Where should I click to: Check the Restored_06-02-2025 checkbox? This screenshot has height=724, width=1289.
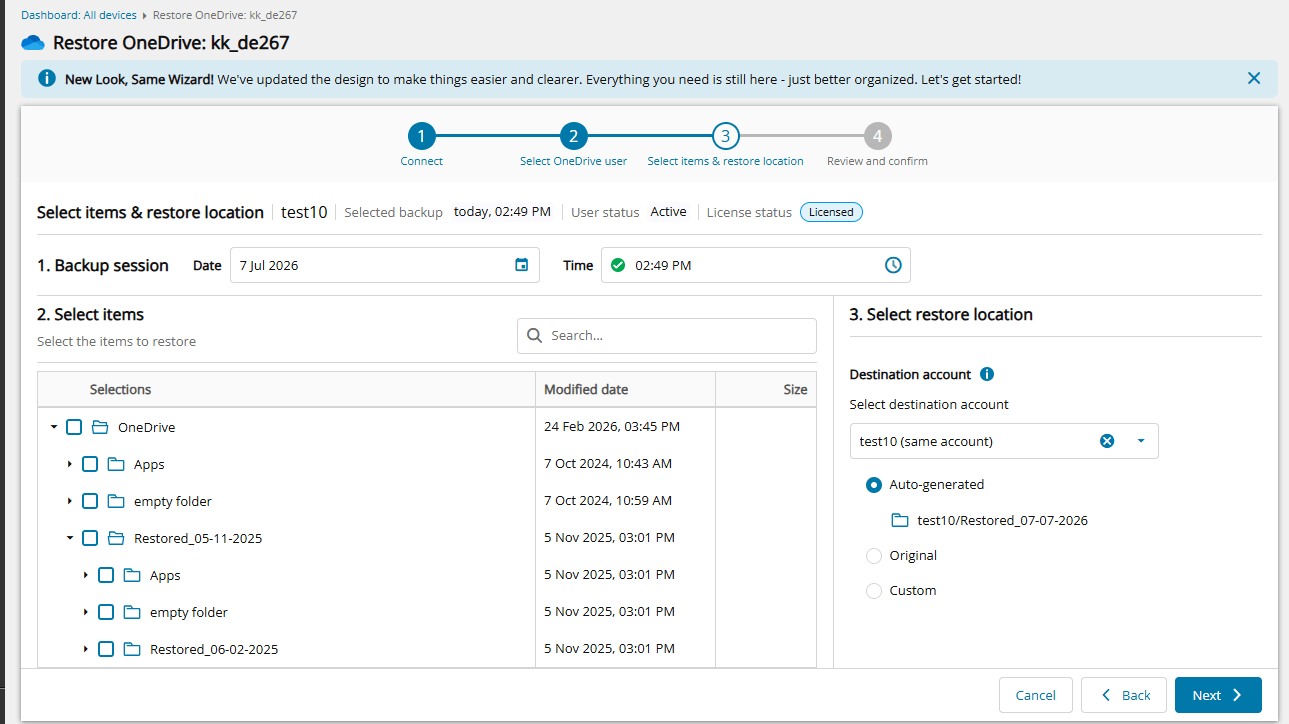[106, 649]
